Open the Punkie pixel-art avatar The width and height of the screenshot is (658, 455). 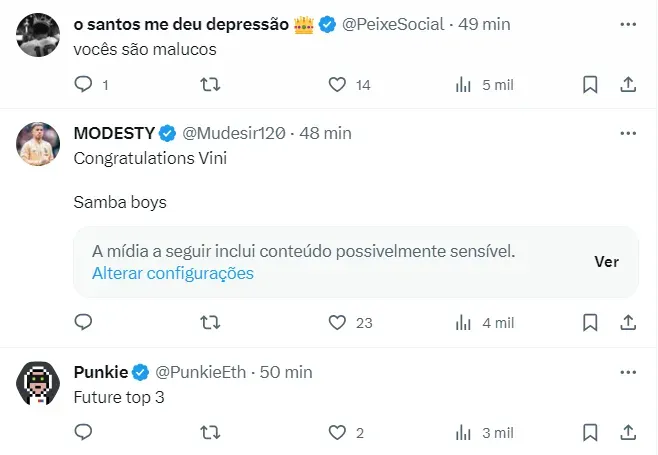(38, 384)
